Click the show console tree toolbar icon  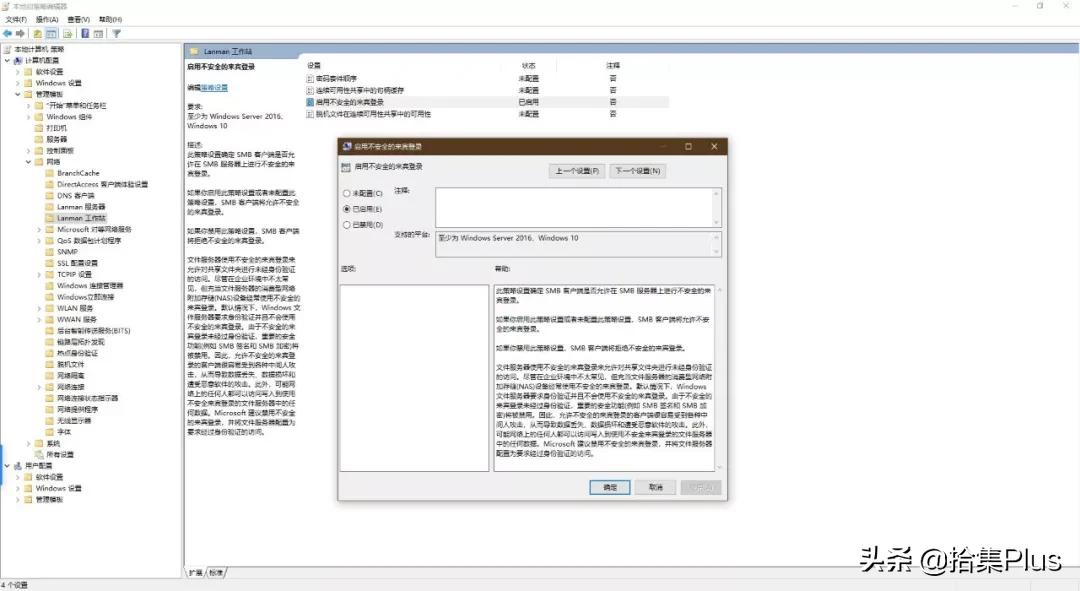click(52, 33)
